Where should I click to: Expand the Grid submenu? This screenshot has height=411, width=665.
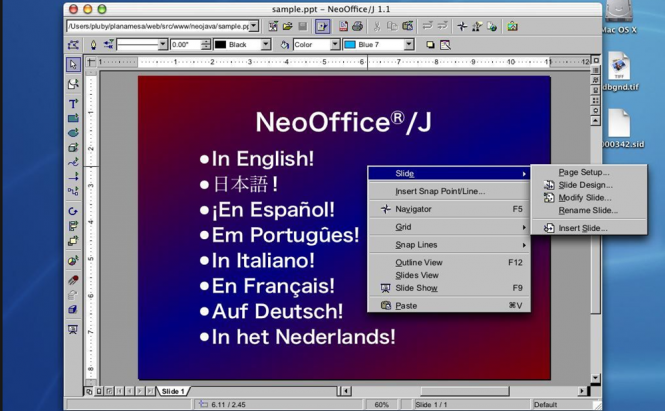point(524,227)
